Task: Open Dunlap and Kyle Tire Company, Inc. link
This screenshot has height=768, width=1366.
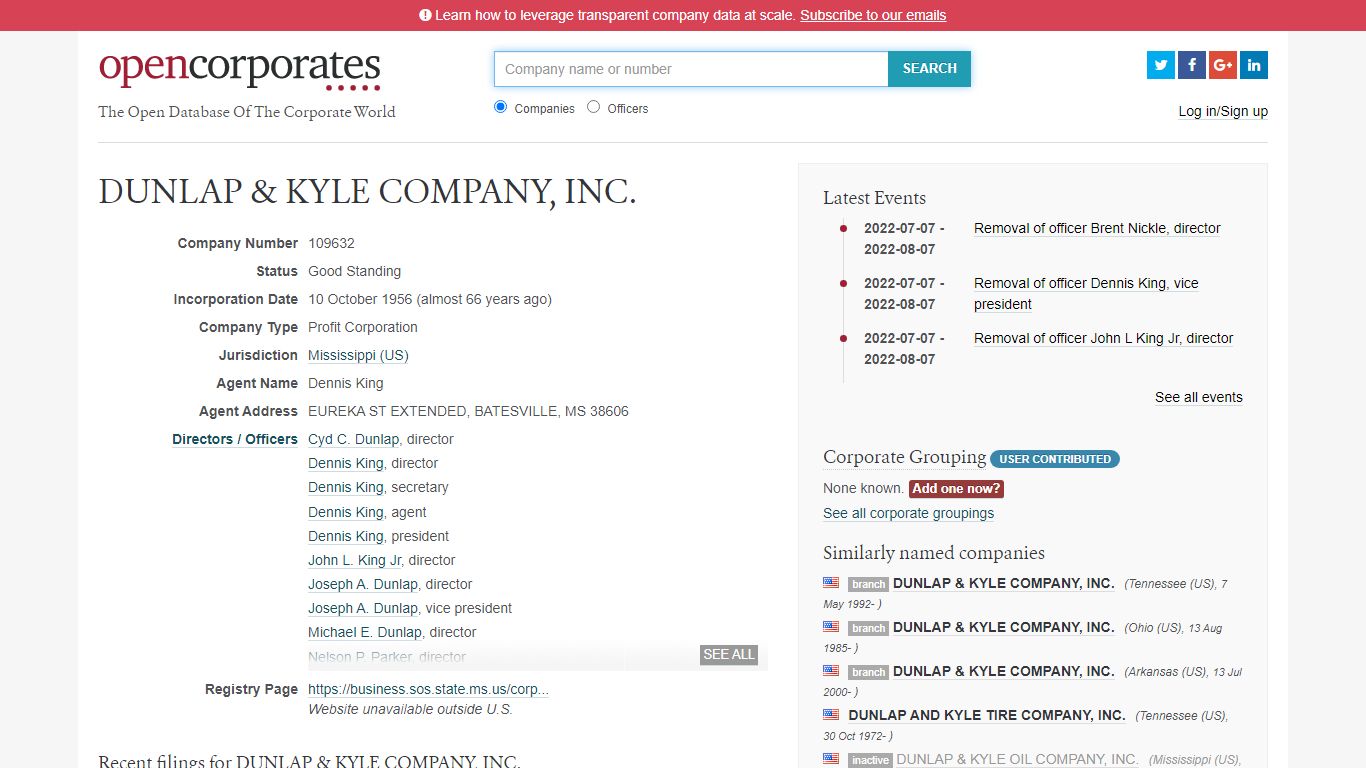Action: [986, 715]
